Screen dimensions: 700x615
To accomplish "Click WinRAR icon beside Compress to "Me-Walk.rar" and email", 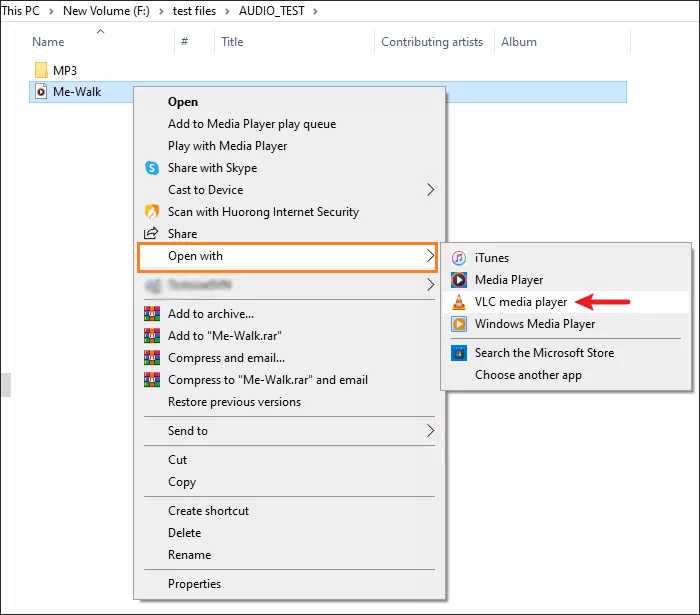I will [x=152, y=379].
